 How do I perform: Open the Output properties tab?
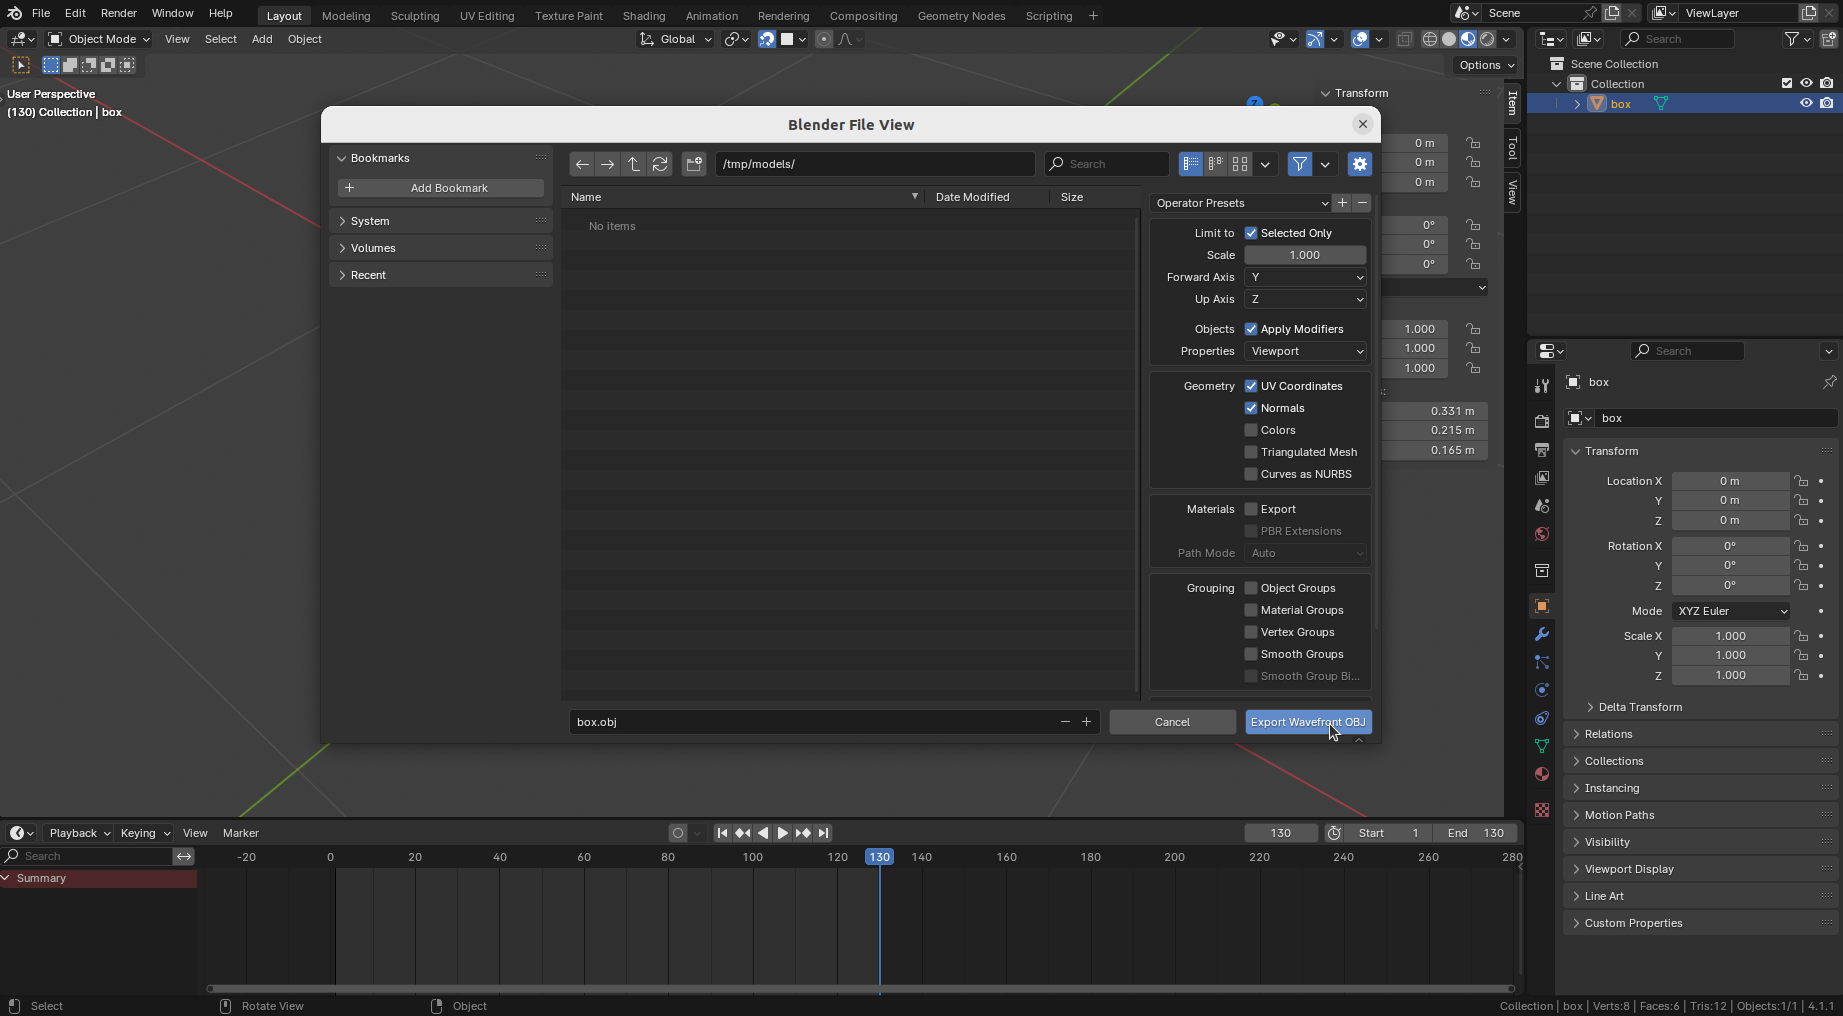[1542, 450]
